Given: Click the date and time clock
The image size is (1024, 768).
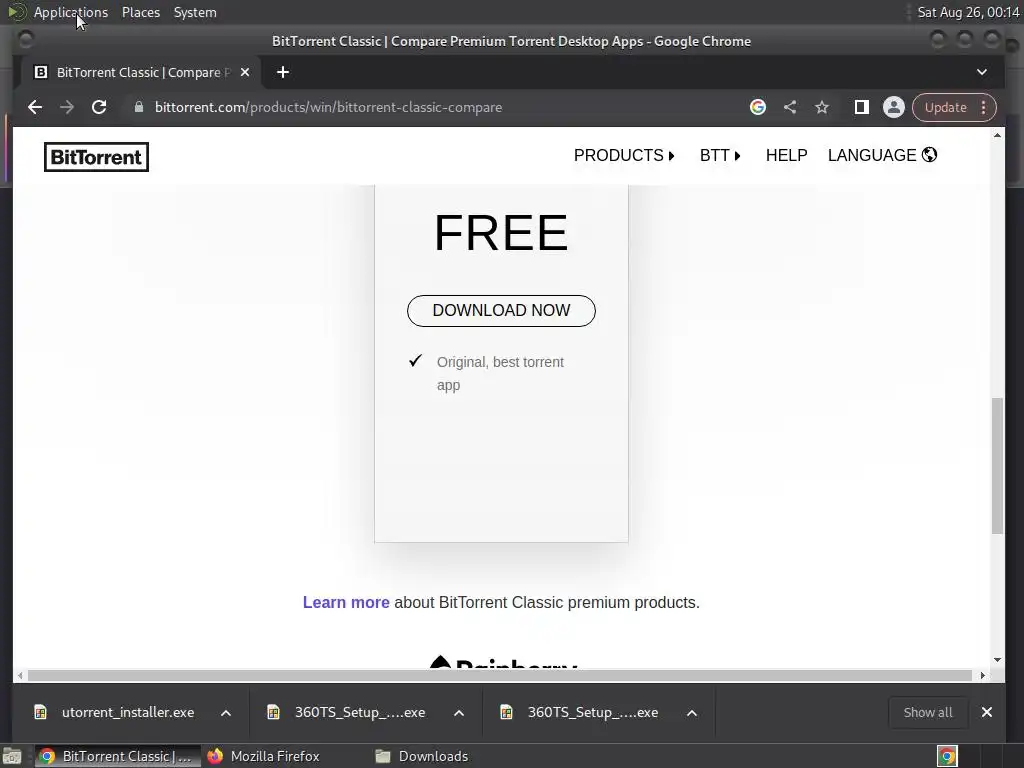Looking at the screenshot, I should tap(968, 12).
